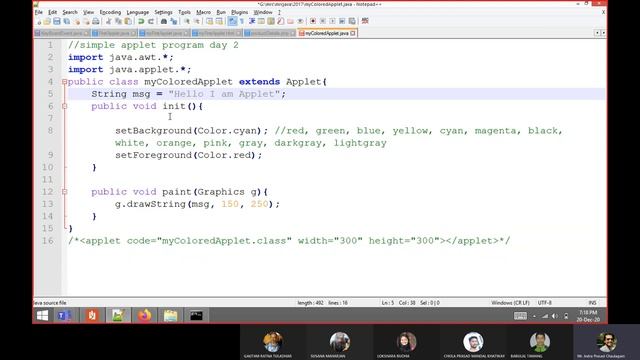Open Firefox from the taskbar
This screenshot has width=640, height=360.
point(144,316)
